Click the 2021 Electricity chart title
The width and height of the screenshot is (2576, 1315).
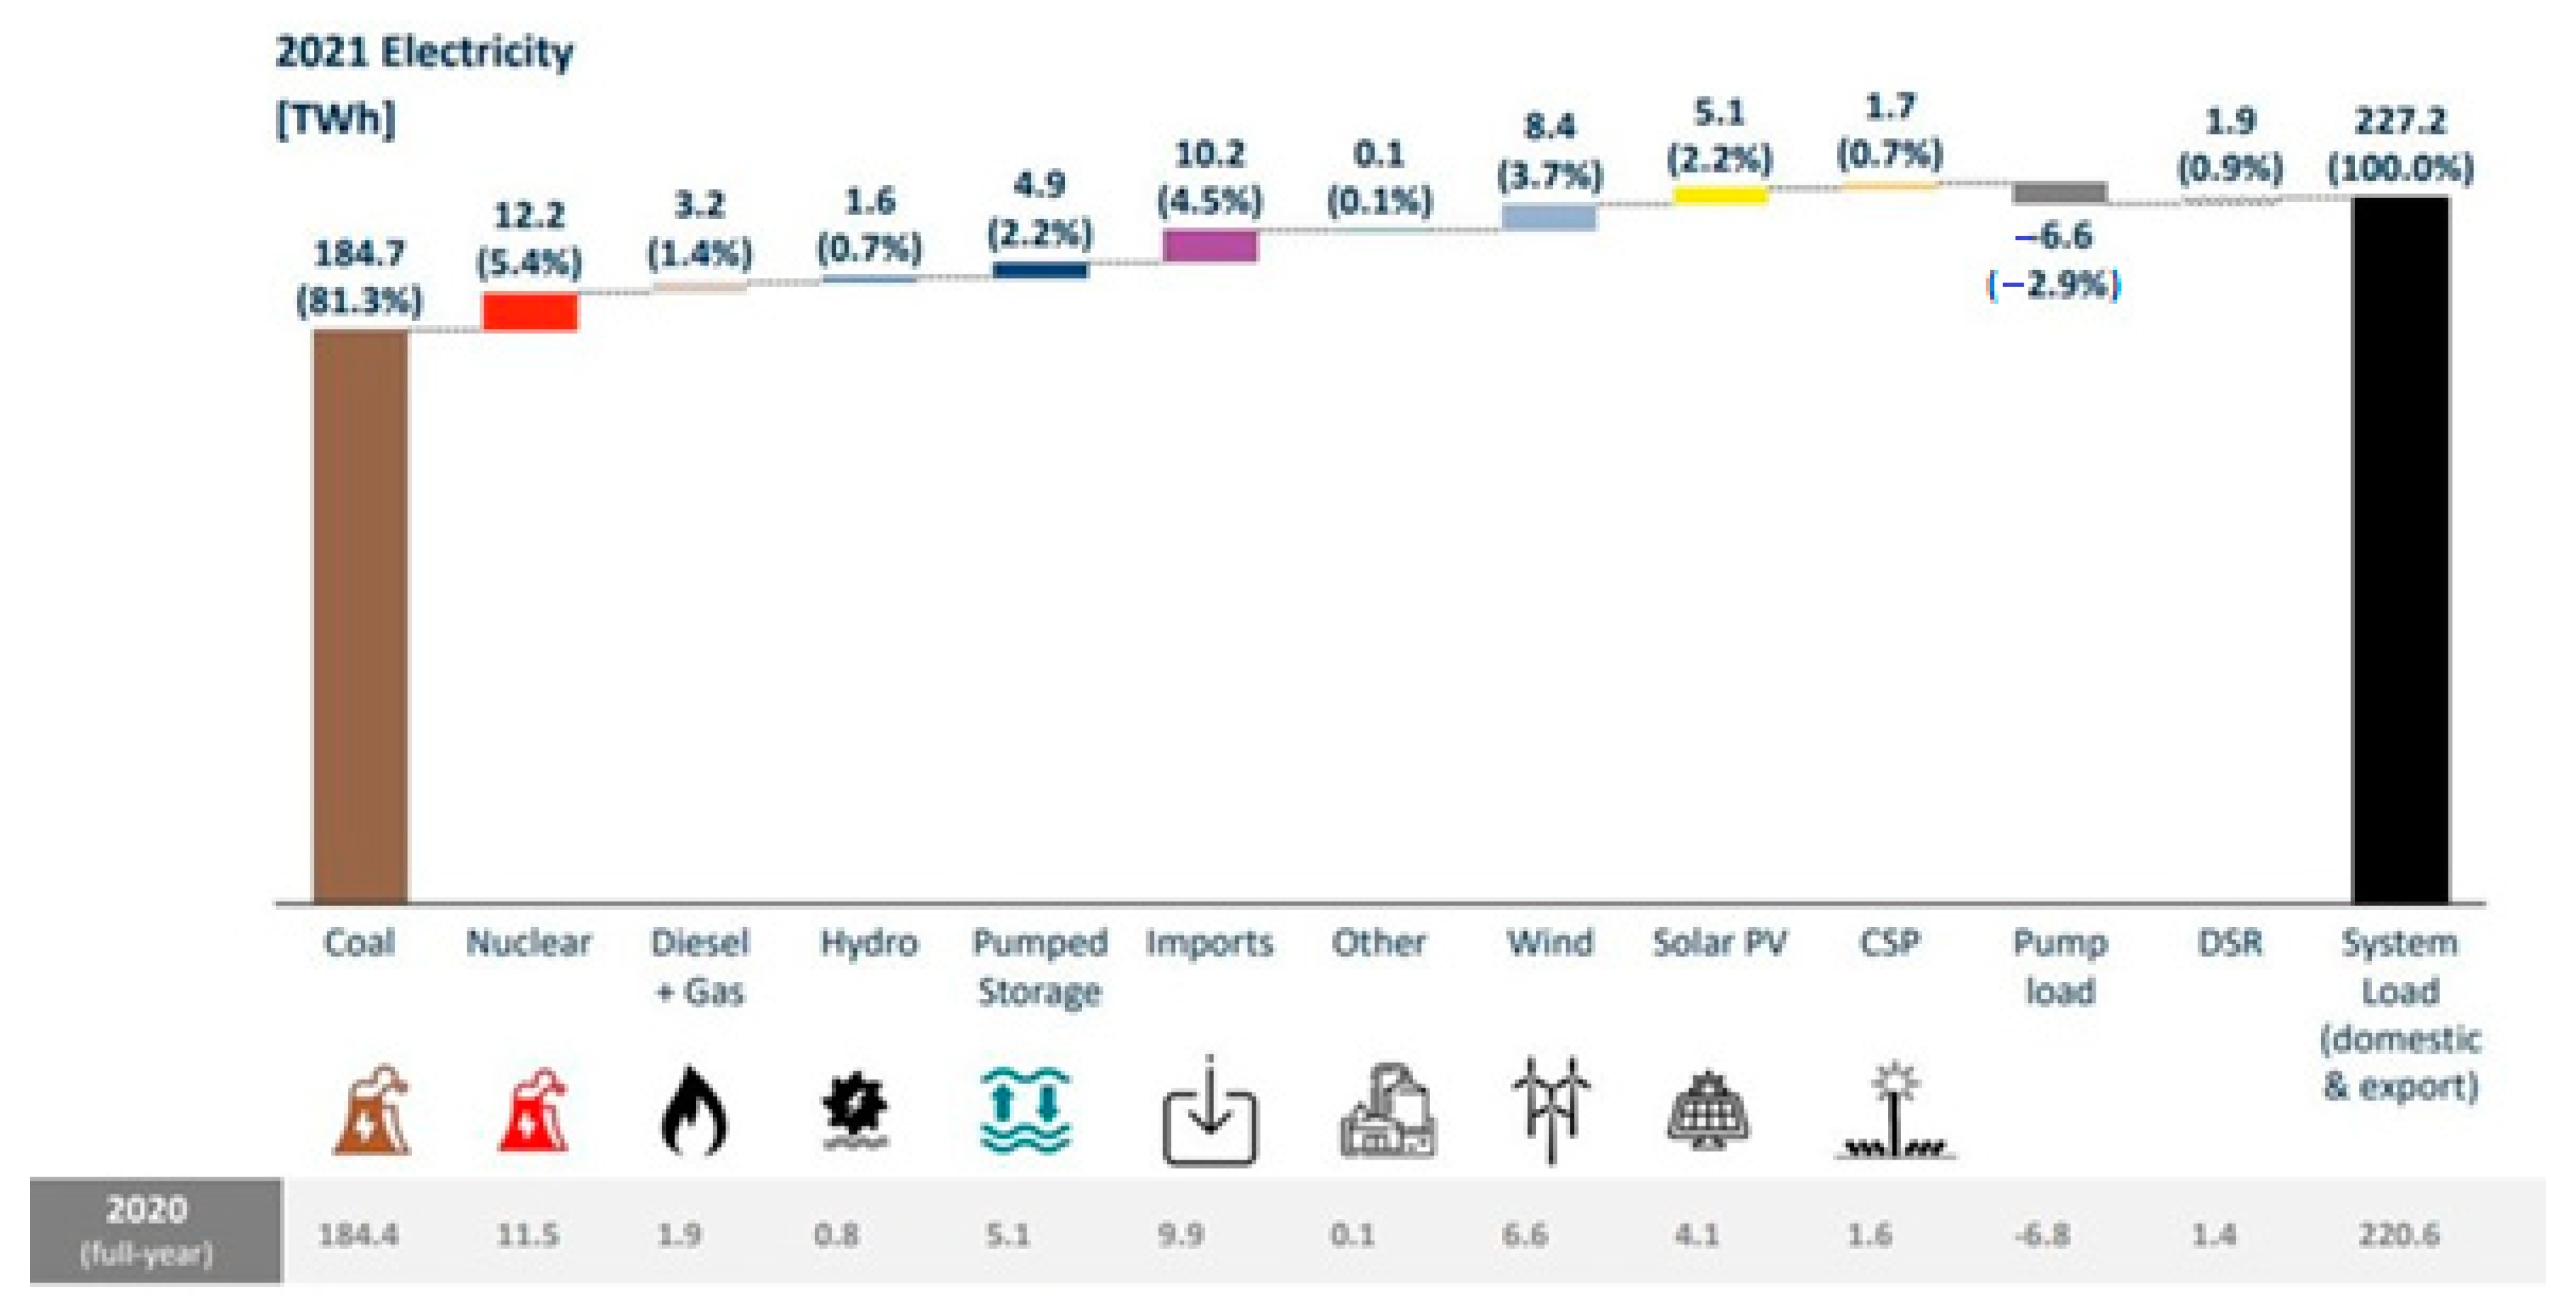pyautogui.click(x=424, y=52)
